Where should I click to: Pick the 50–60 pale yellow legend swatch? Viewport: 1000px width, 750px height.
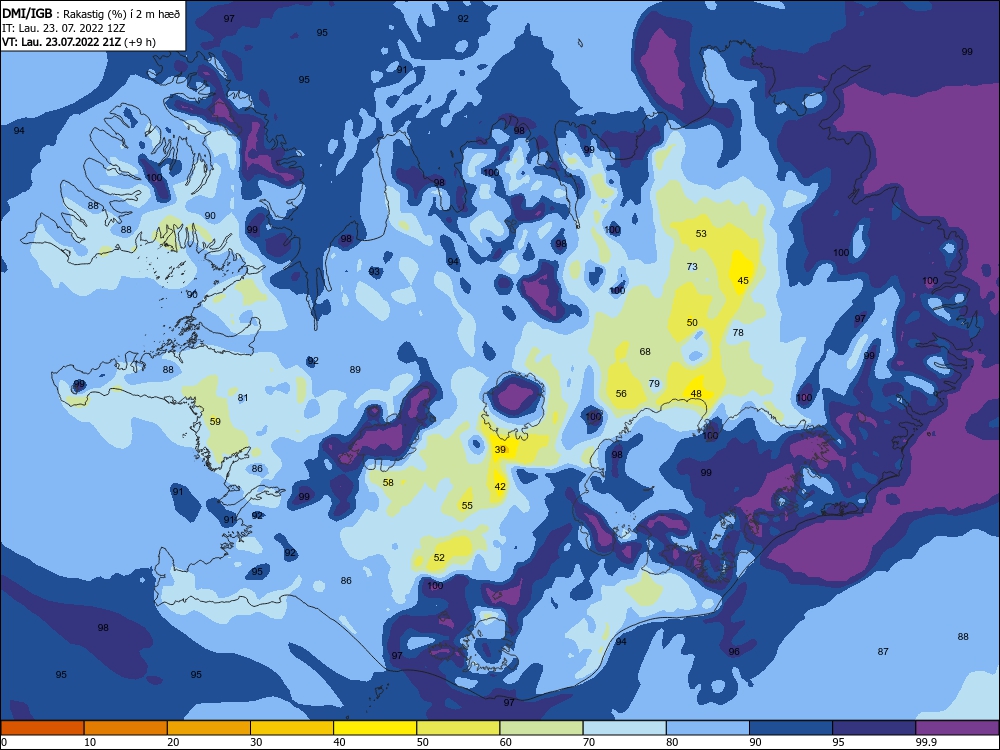point(459,728)
